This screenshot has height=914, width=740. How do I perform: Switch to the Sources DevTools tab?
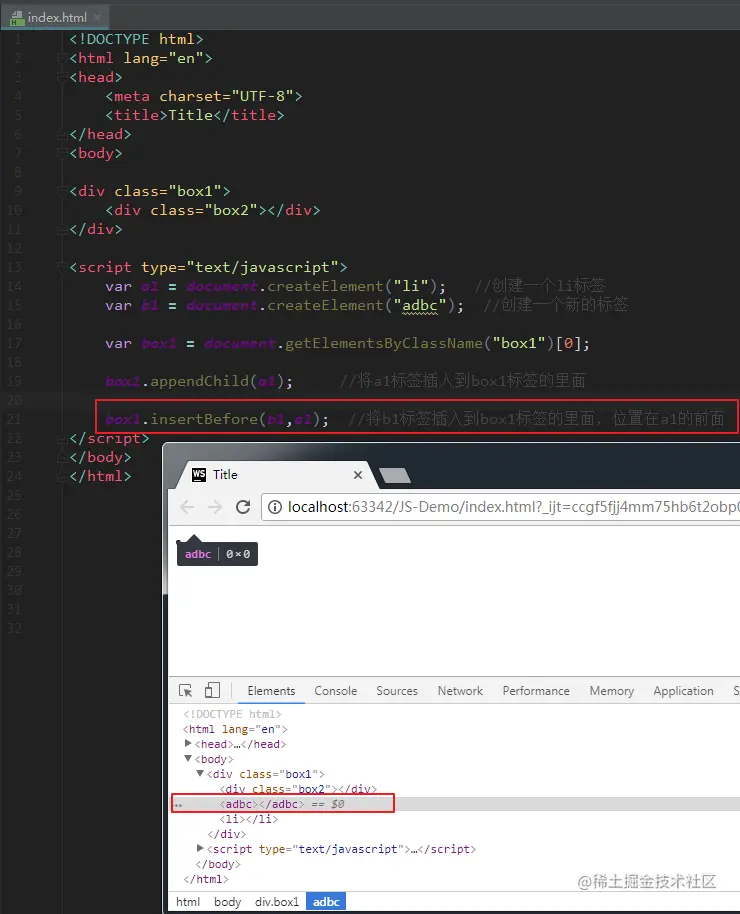point(397,691)
